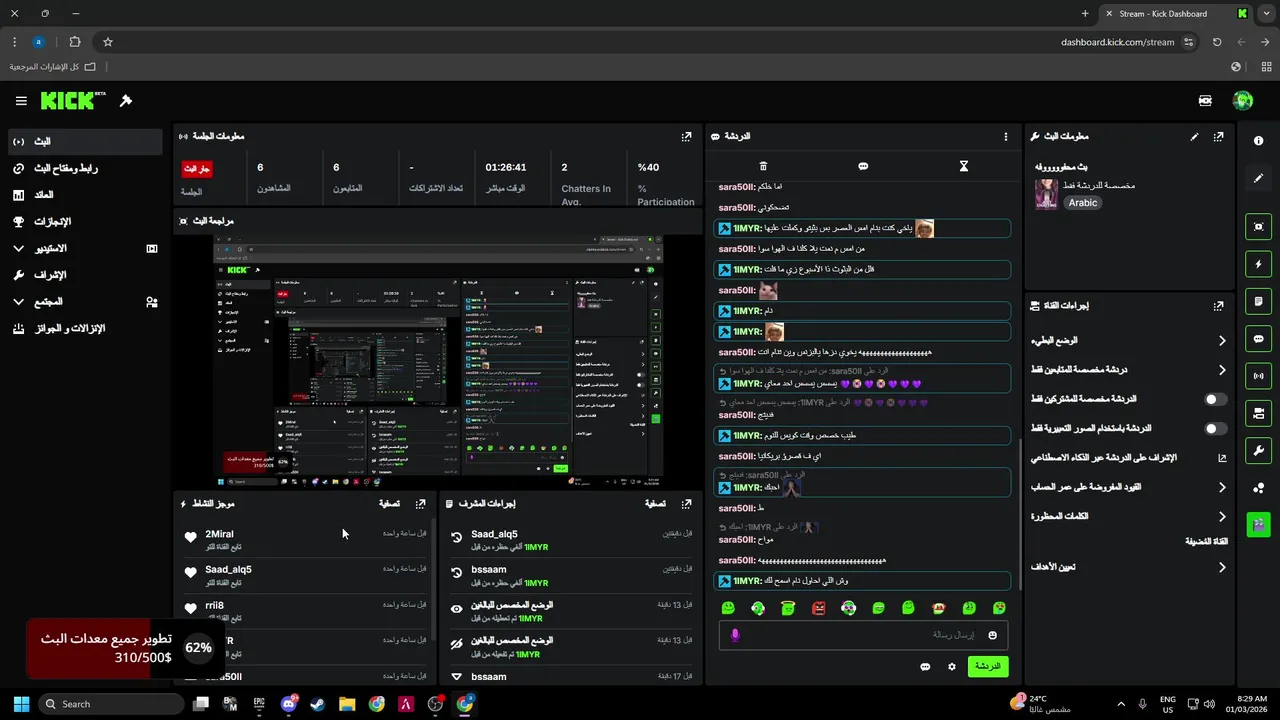The width and height of the screenshot is (1280, 720).
Task: Click the message input field
Action: (863, 635)
